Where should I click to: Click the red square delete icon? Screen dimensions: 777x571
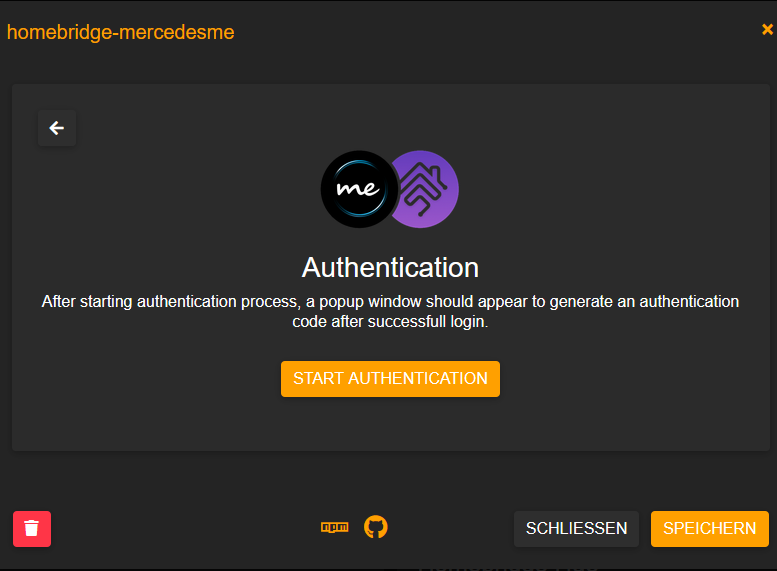[x=32, y=528]
